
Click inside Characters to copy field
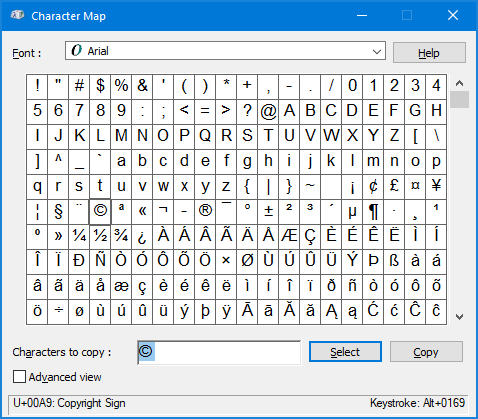219,352
